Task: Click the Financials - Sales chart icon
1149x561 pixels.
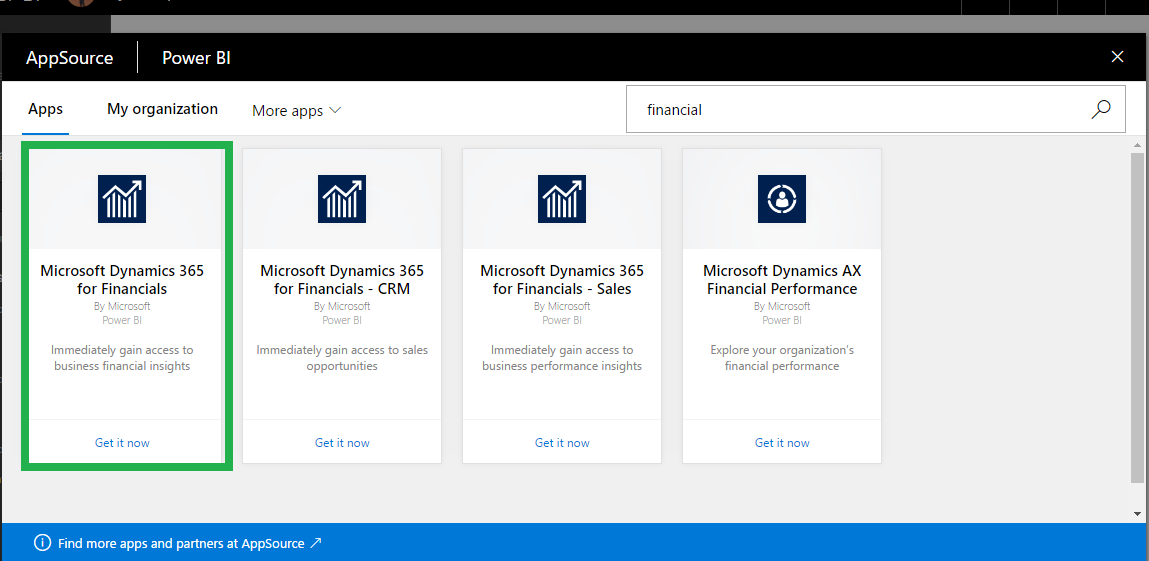Action: click(x=562, y=198)
